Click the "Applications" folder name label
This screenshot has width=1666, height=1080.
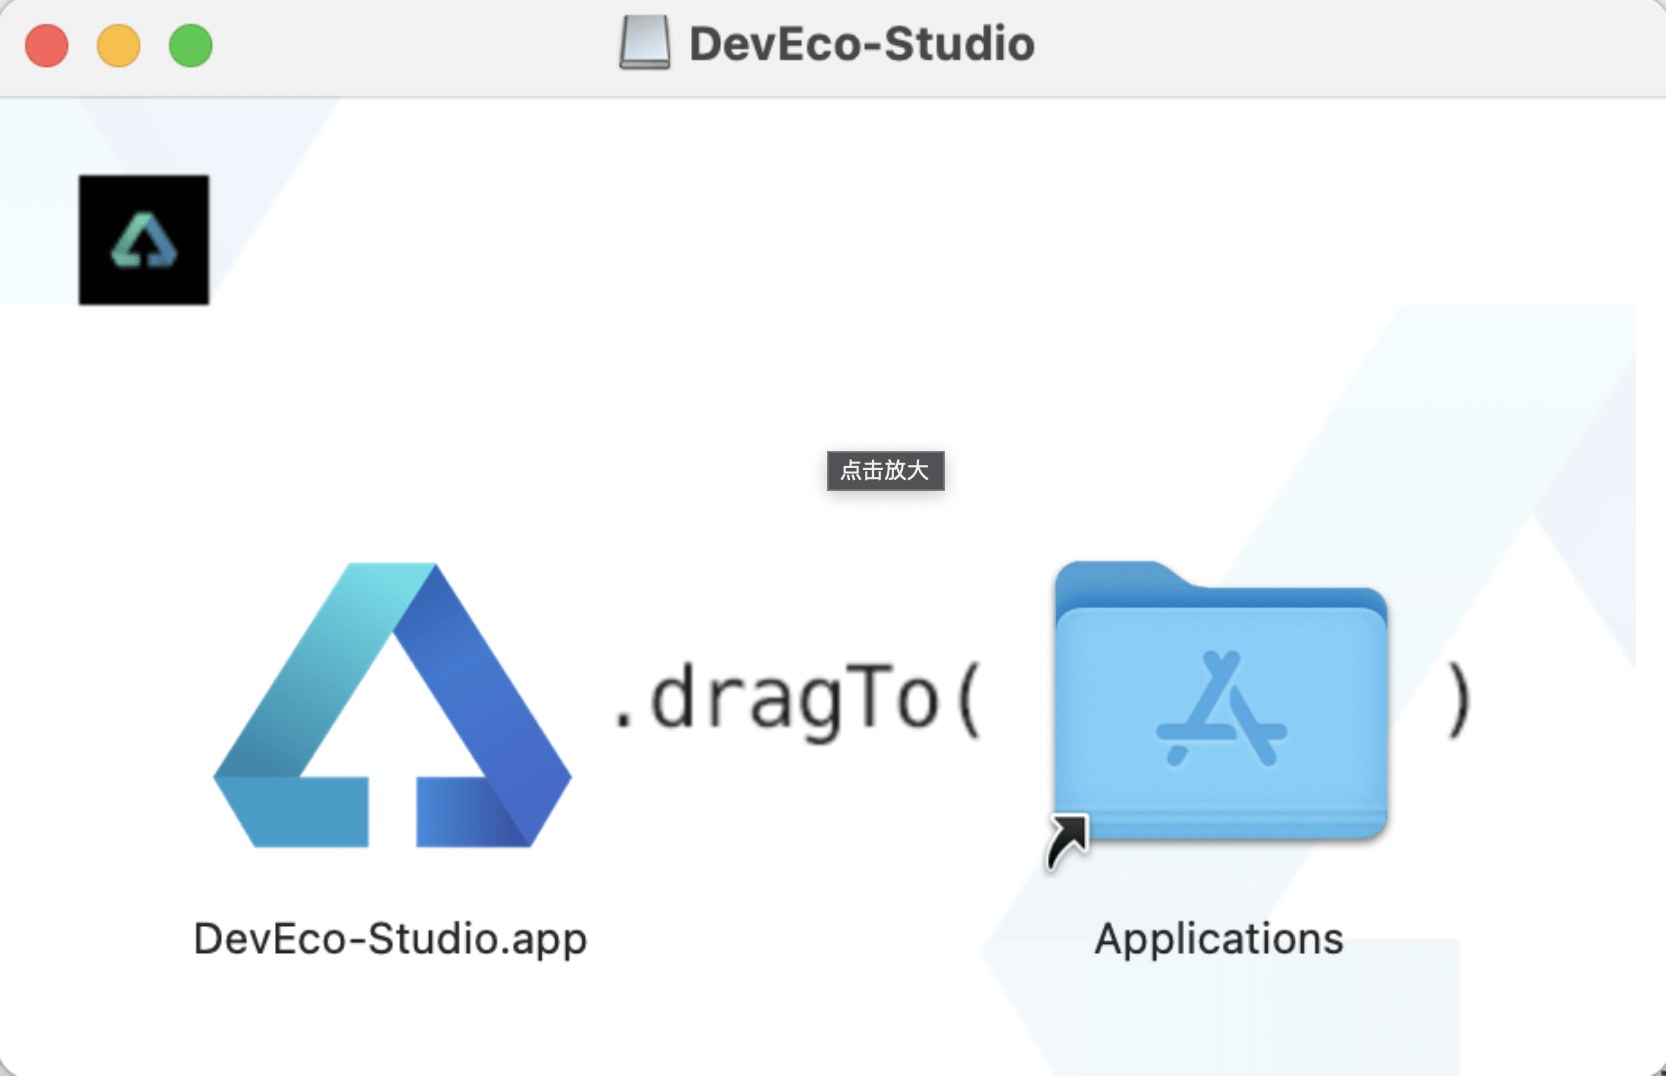pos(1219,939)
